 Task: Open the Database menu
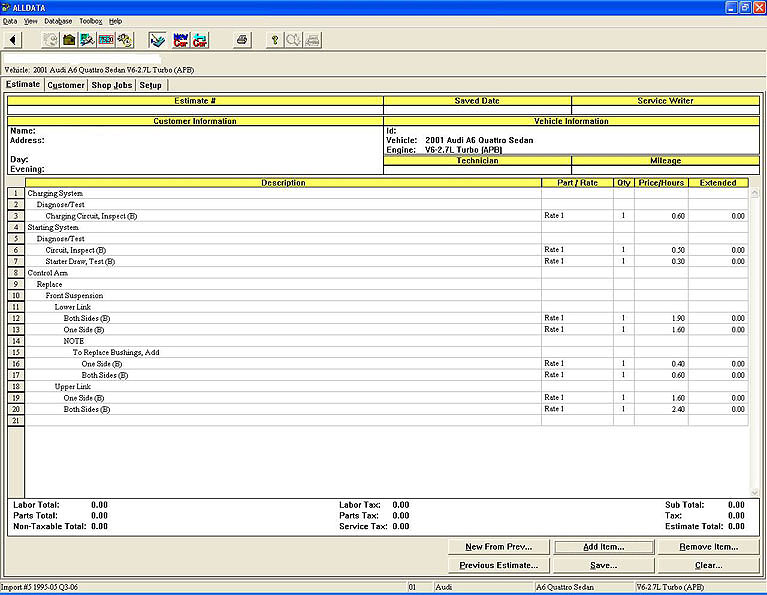point(58,21)
